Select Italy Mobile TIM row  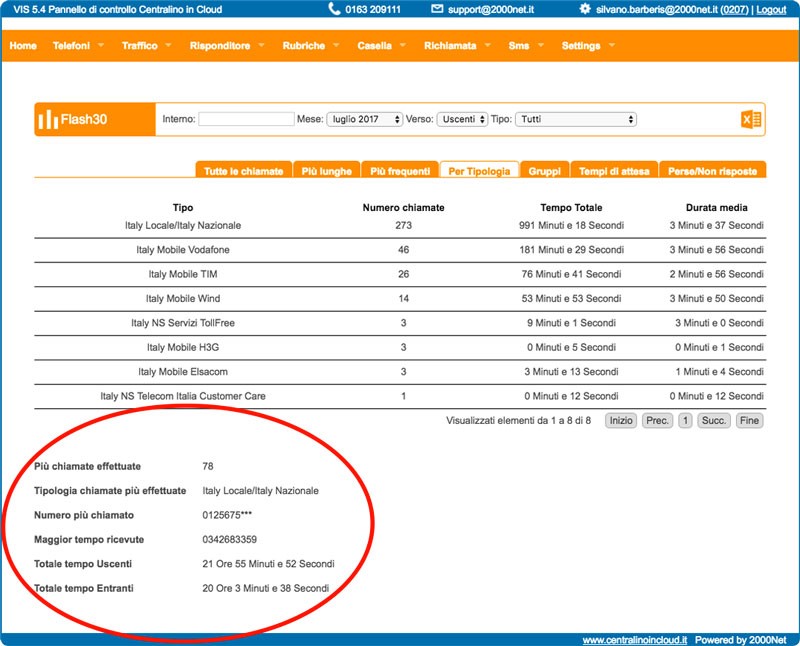click(400, 275)
